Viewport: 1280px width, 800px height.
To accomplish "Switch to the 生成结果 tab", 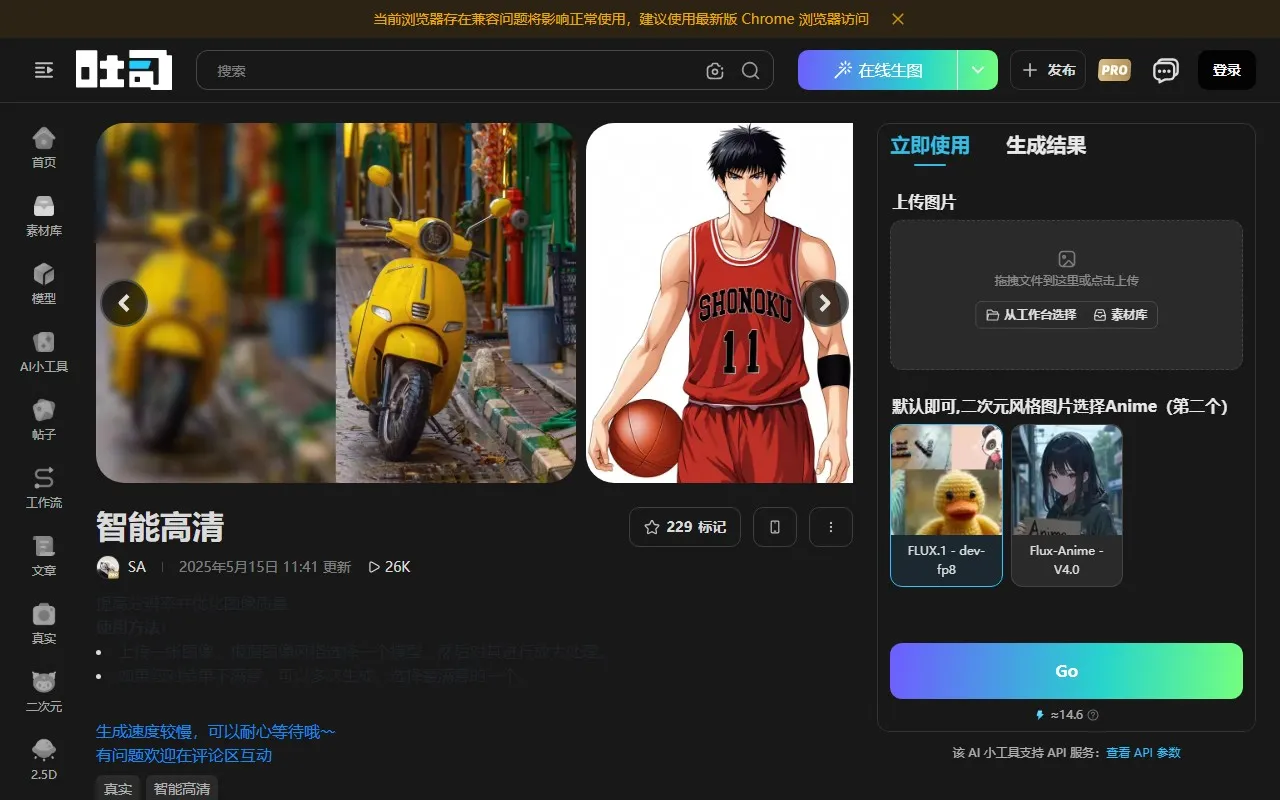I will (1045, 145).
